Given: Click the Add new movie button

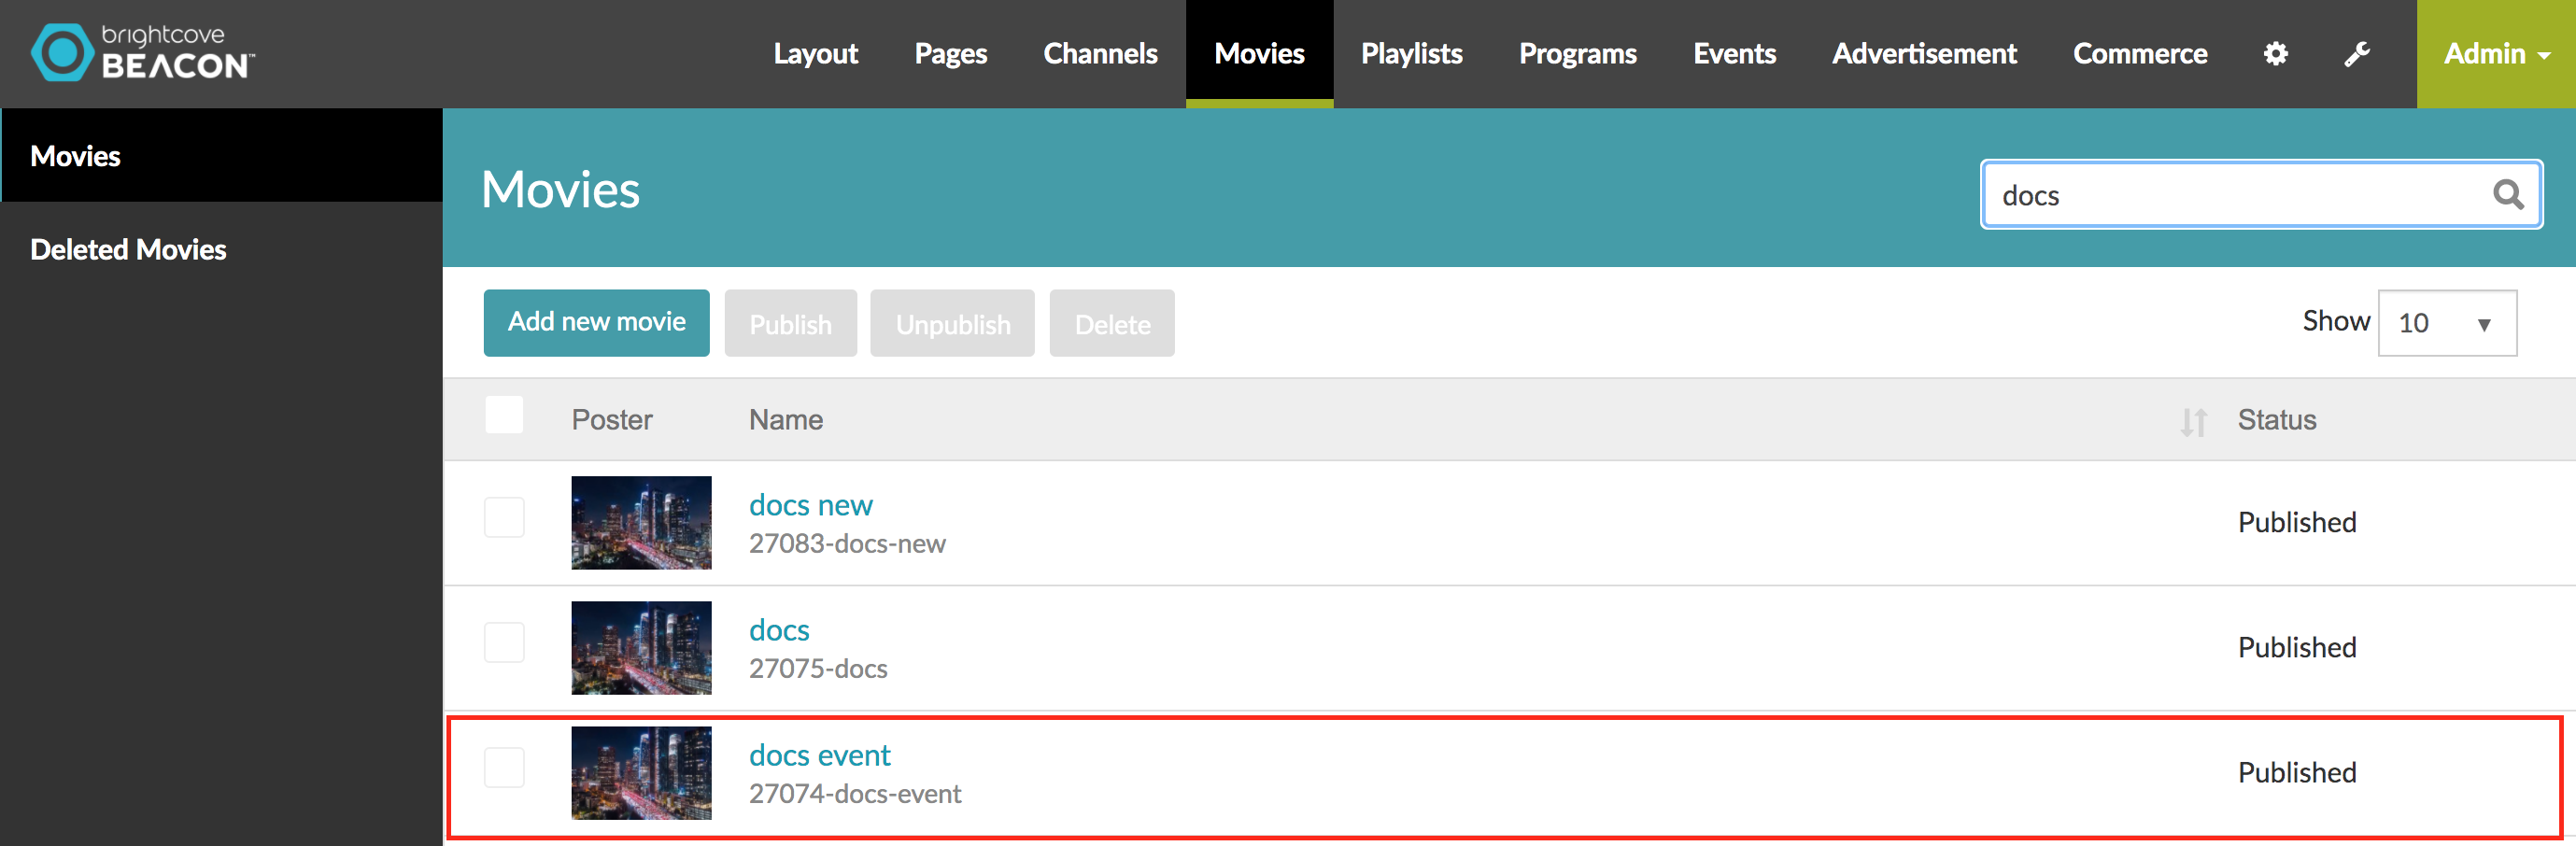Looking at the screenshot, I should [596, 323].
